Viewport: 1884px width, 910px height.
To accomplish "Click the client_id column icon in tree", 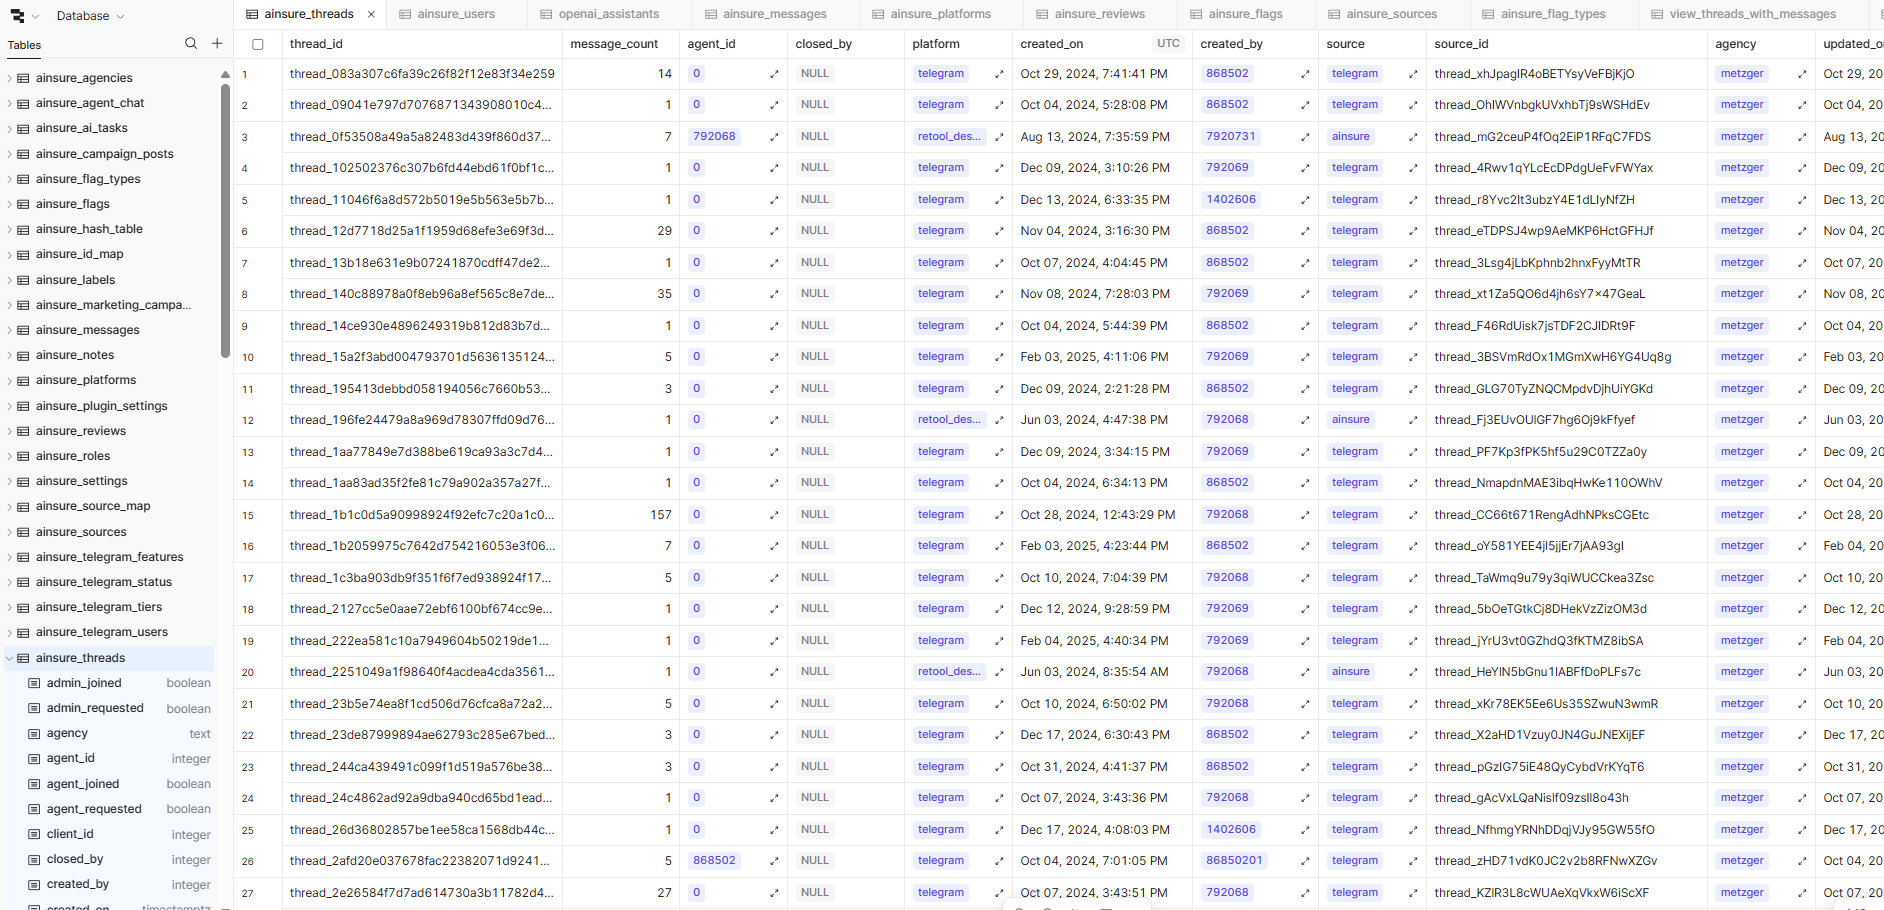I will [x=34, y=834].
